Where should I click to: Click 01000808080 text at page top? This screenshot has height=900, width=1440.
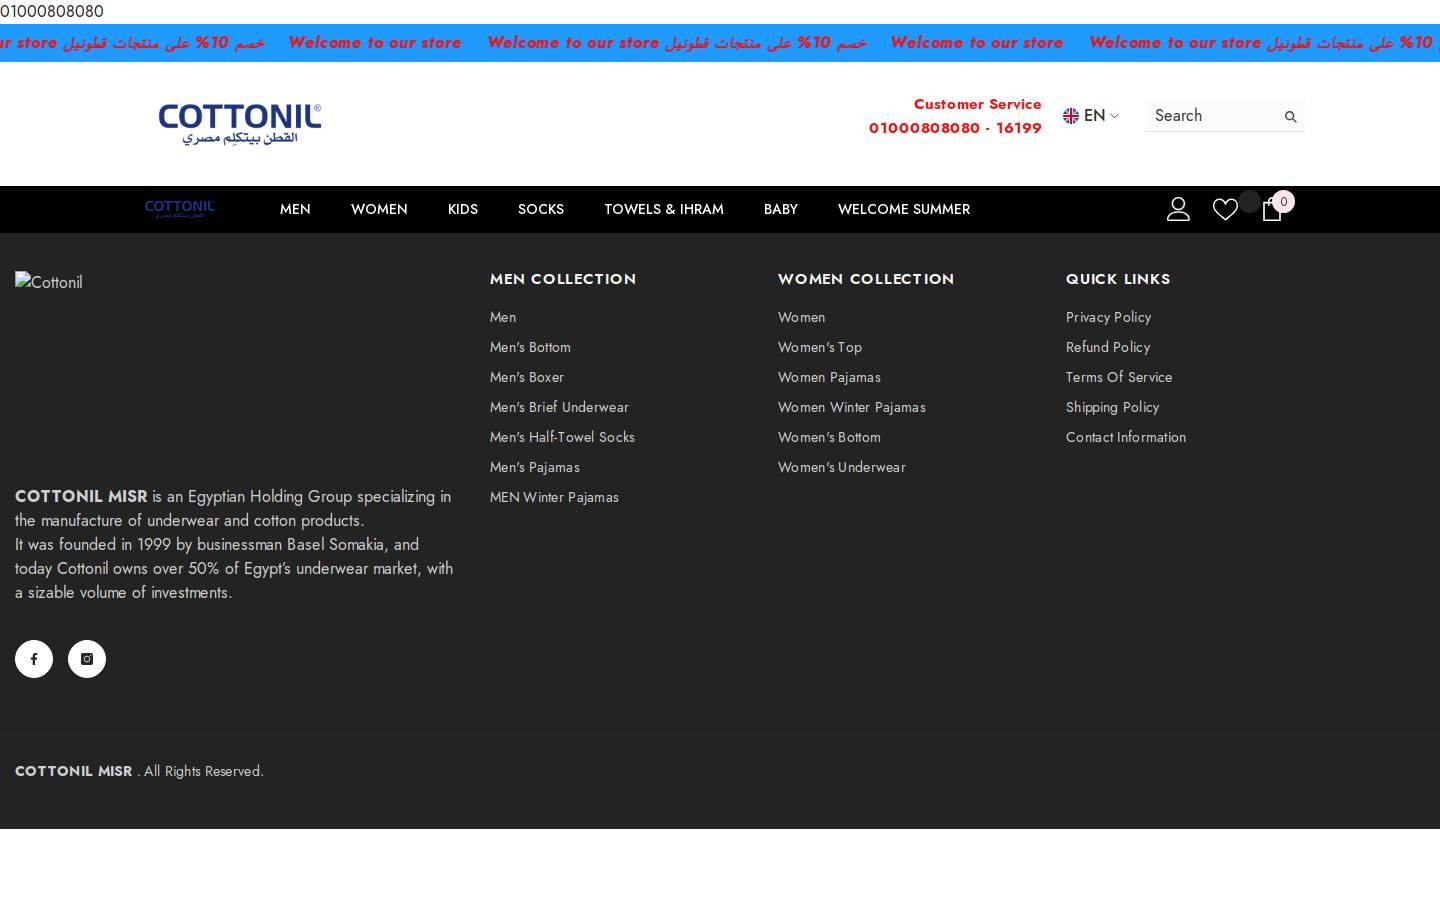[52, 11]
